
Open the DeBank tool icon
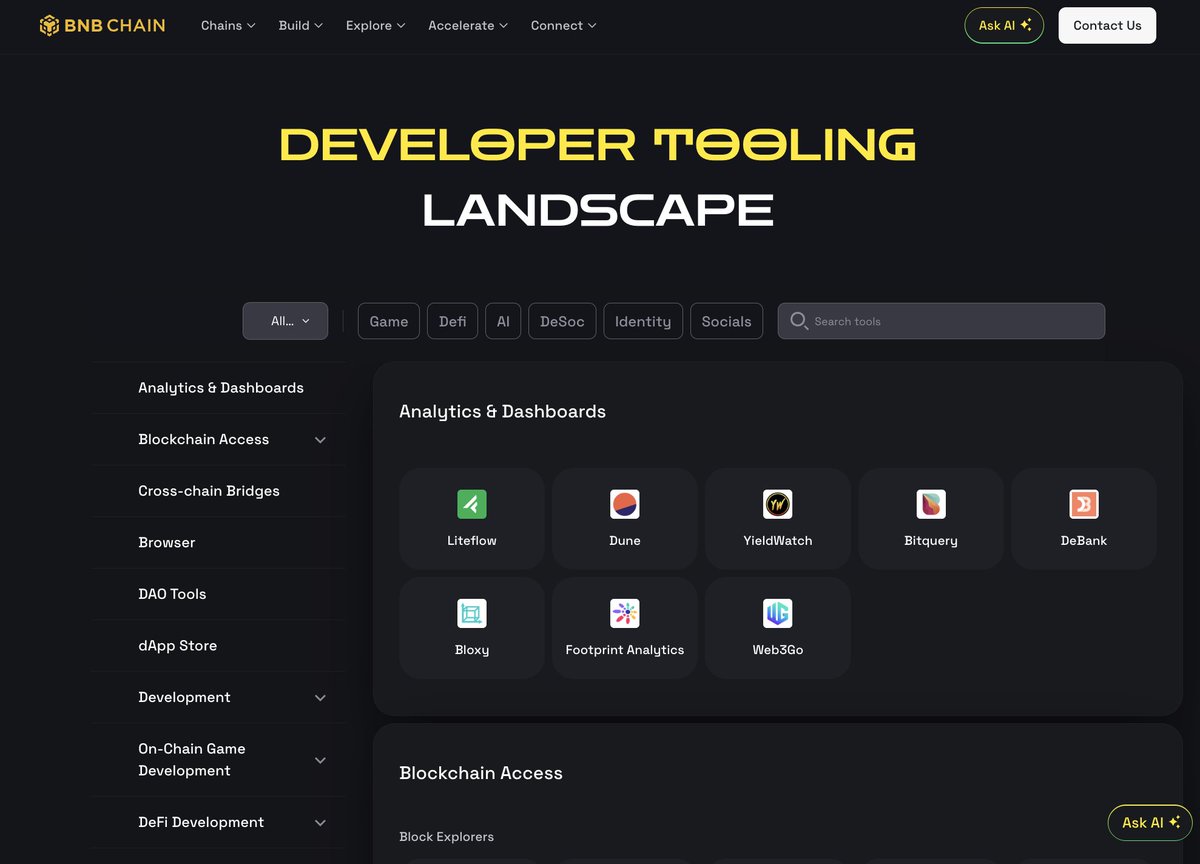point(1084,504)
